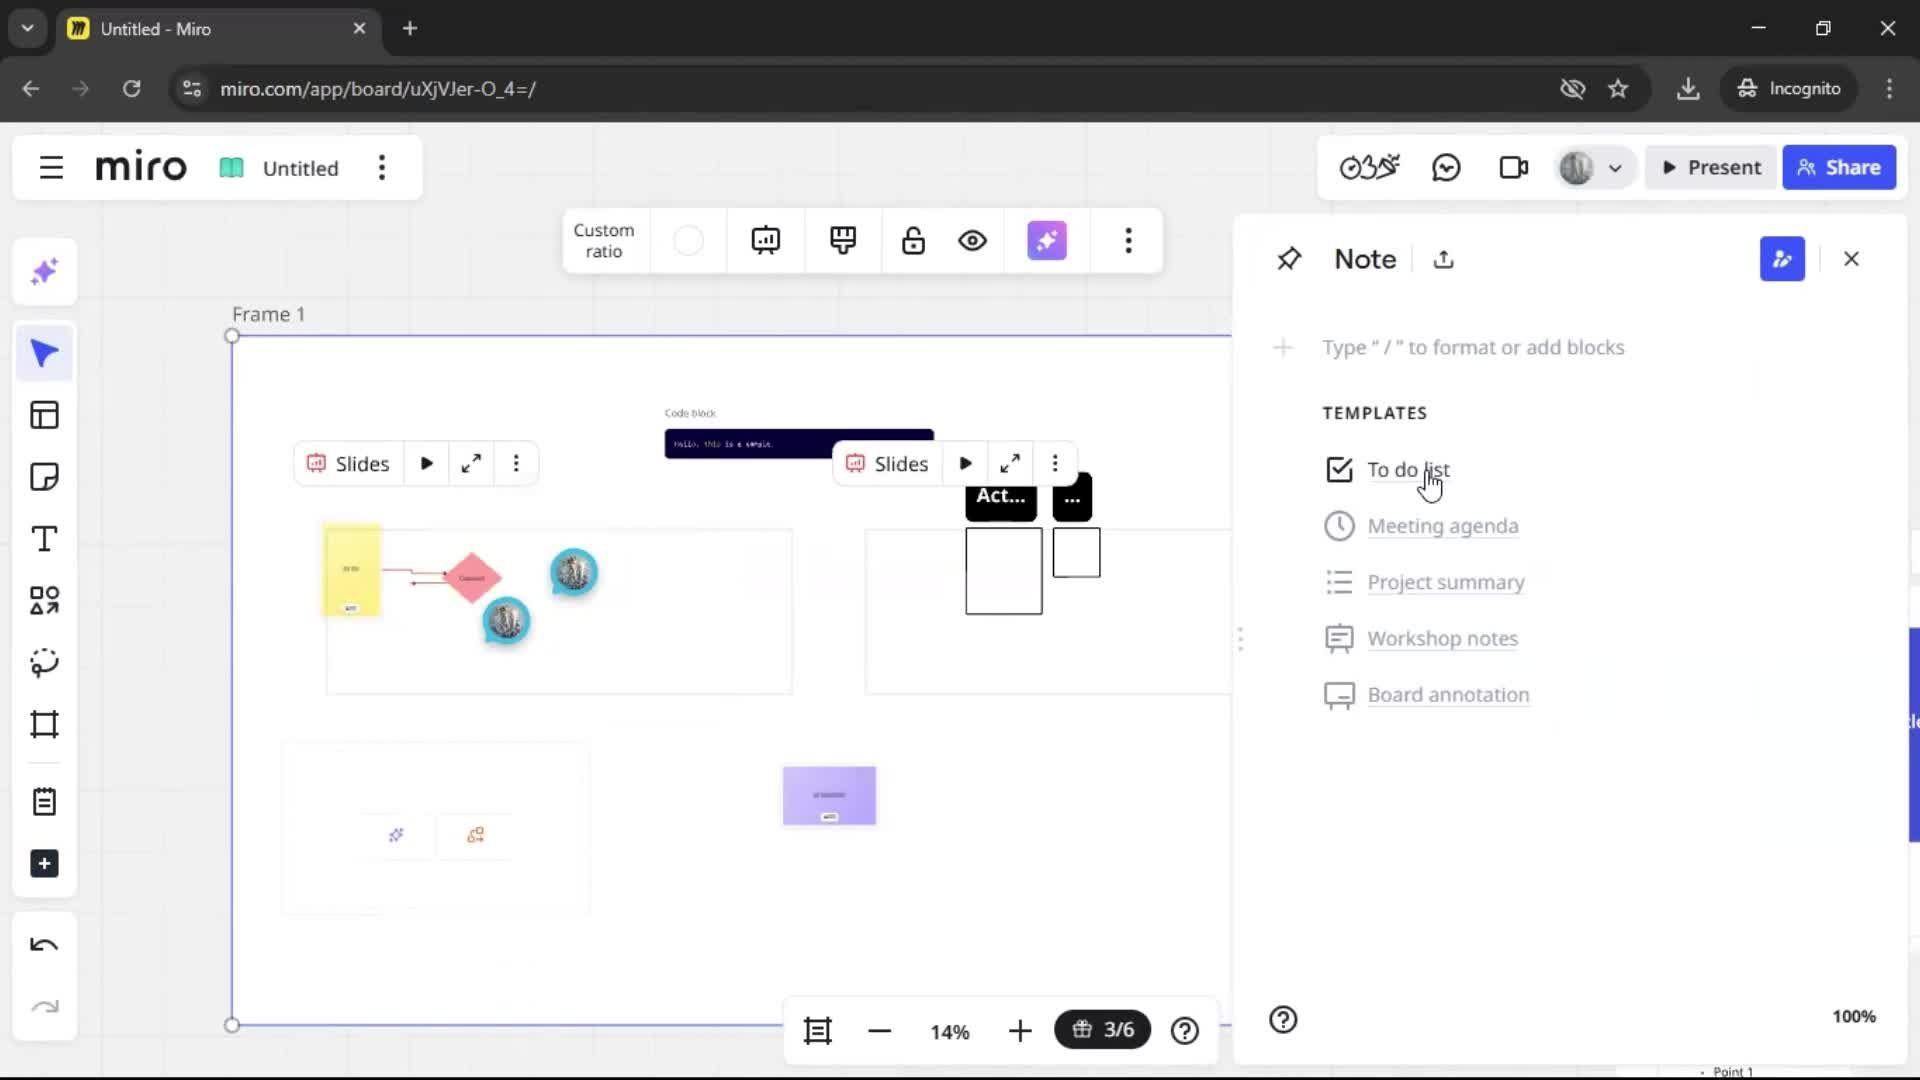Viewport: 1920px width, 1080px height.
Task: Select the Sticky note tool
Action: pyautogui.click(x=44, y=477)
